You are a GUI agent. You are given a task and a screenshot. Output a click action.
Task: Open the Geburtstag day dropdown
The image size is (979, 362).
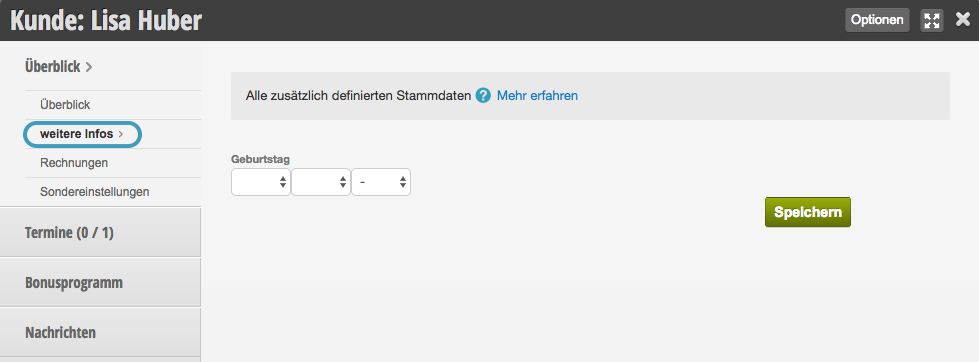coord(260,182)
